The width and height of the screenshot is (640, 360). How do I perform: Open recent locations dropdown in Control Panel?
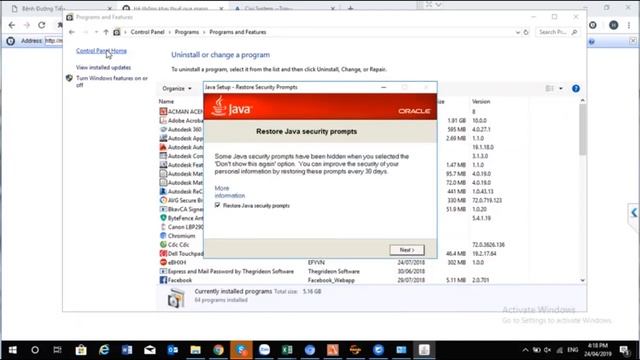click(x=96, y=32)
